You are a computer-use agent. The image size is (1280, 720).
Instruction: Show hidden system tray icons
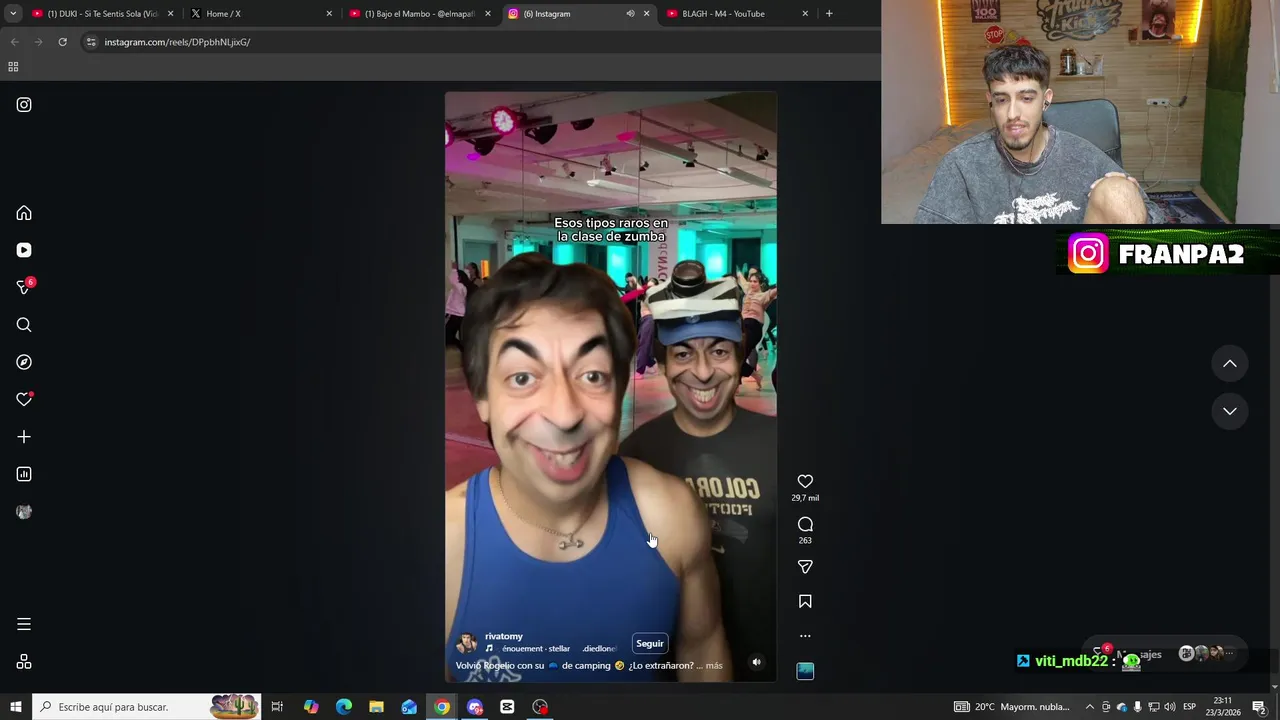pos(1090,707)
